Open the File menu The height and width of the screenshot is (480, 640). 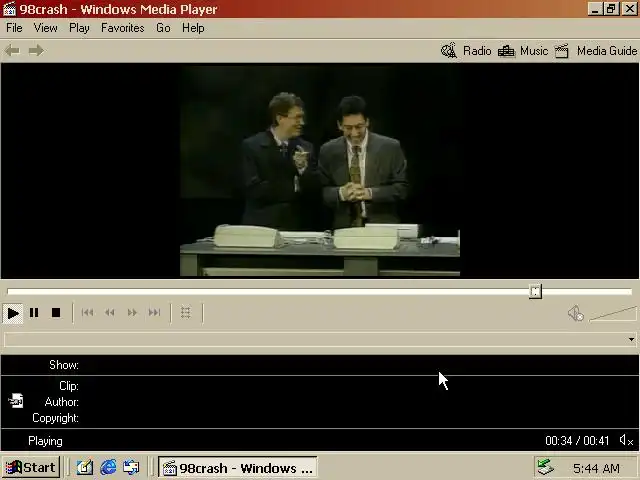[x=14, y=28]
